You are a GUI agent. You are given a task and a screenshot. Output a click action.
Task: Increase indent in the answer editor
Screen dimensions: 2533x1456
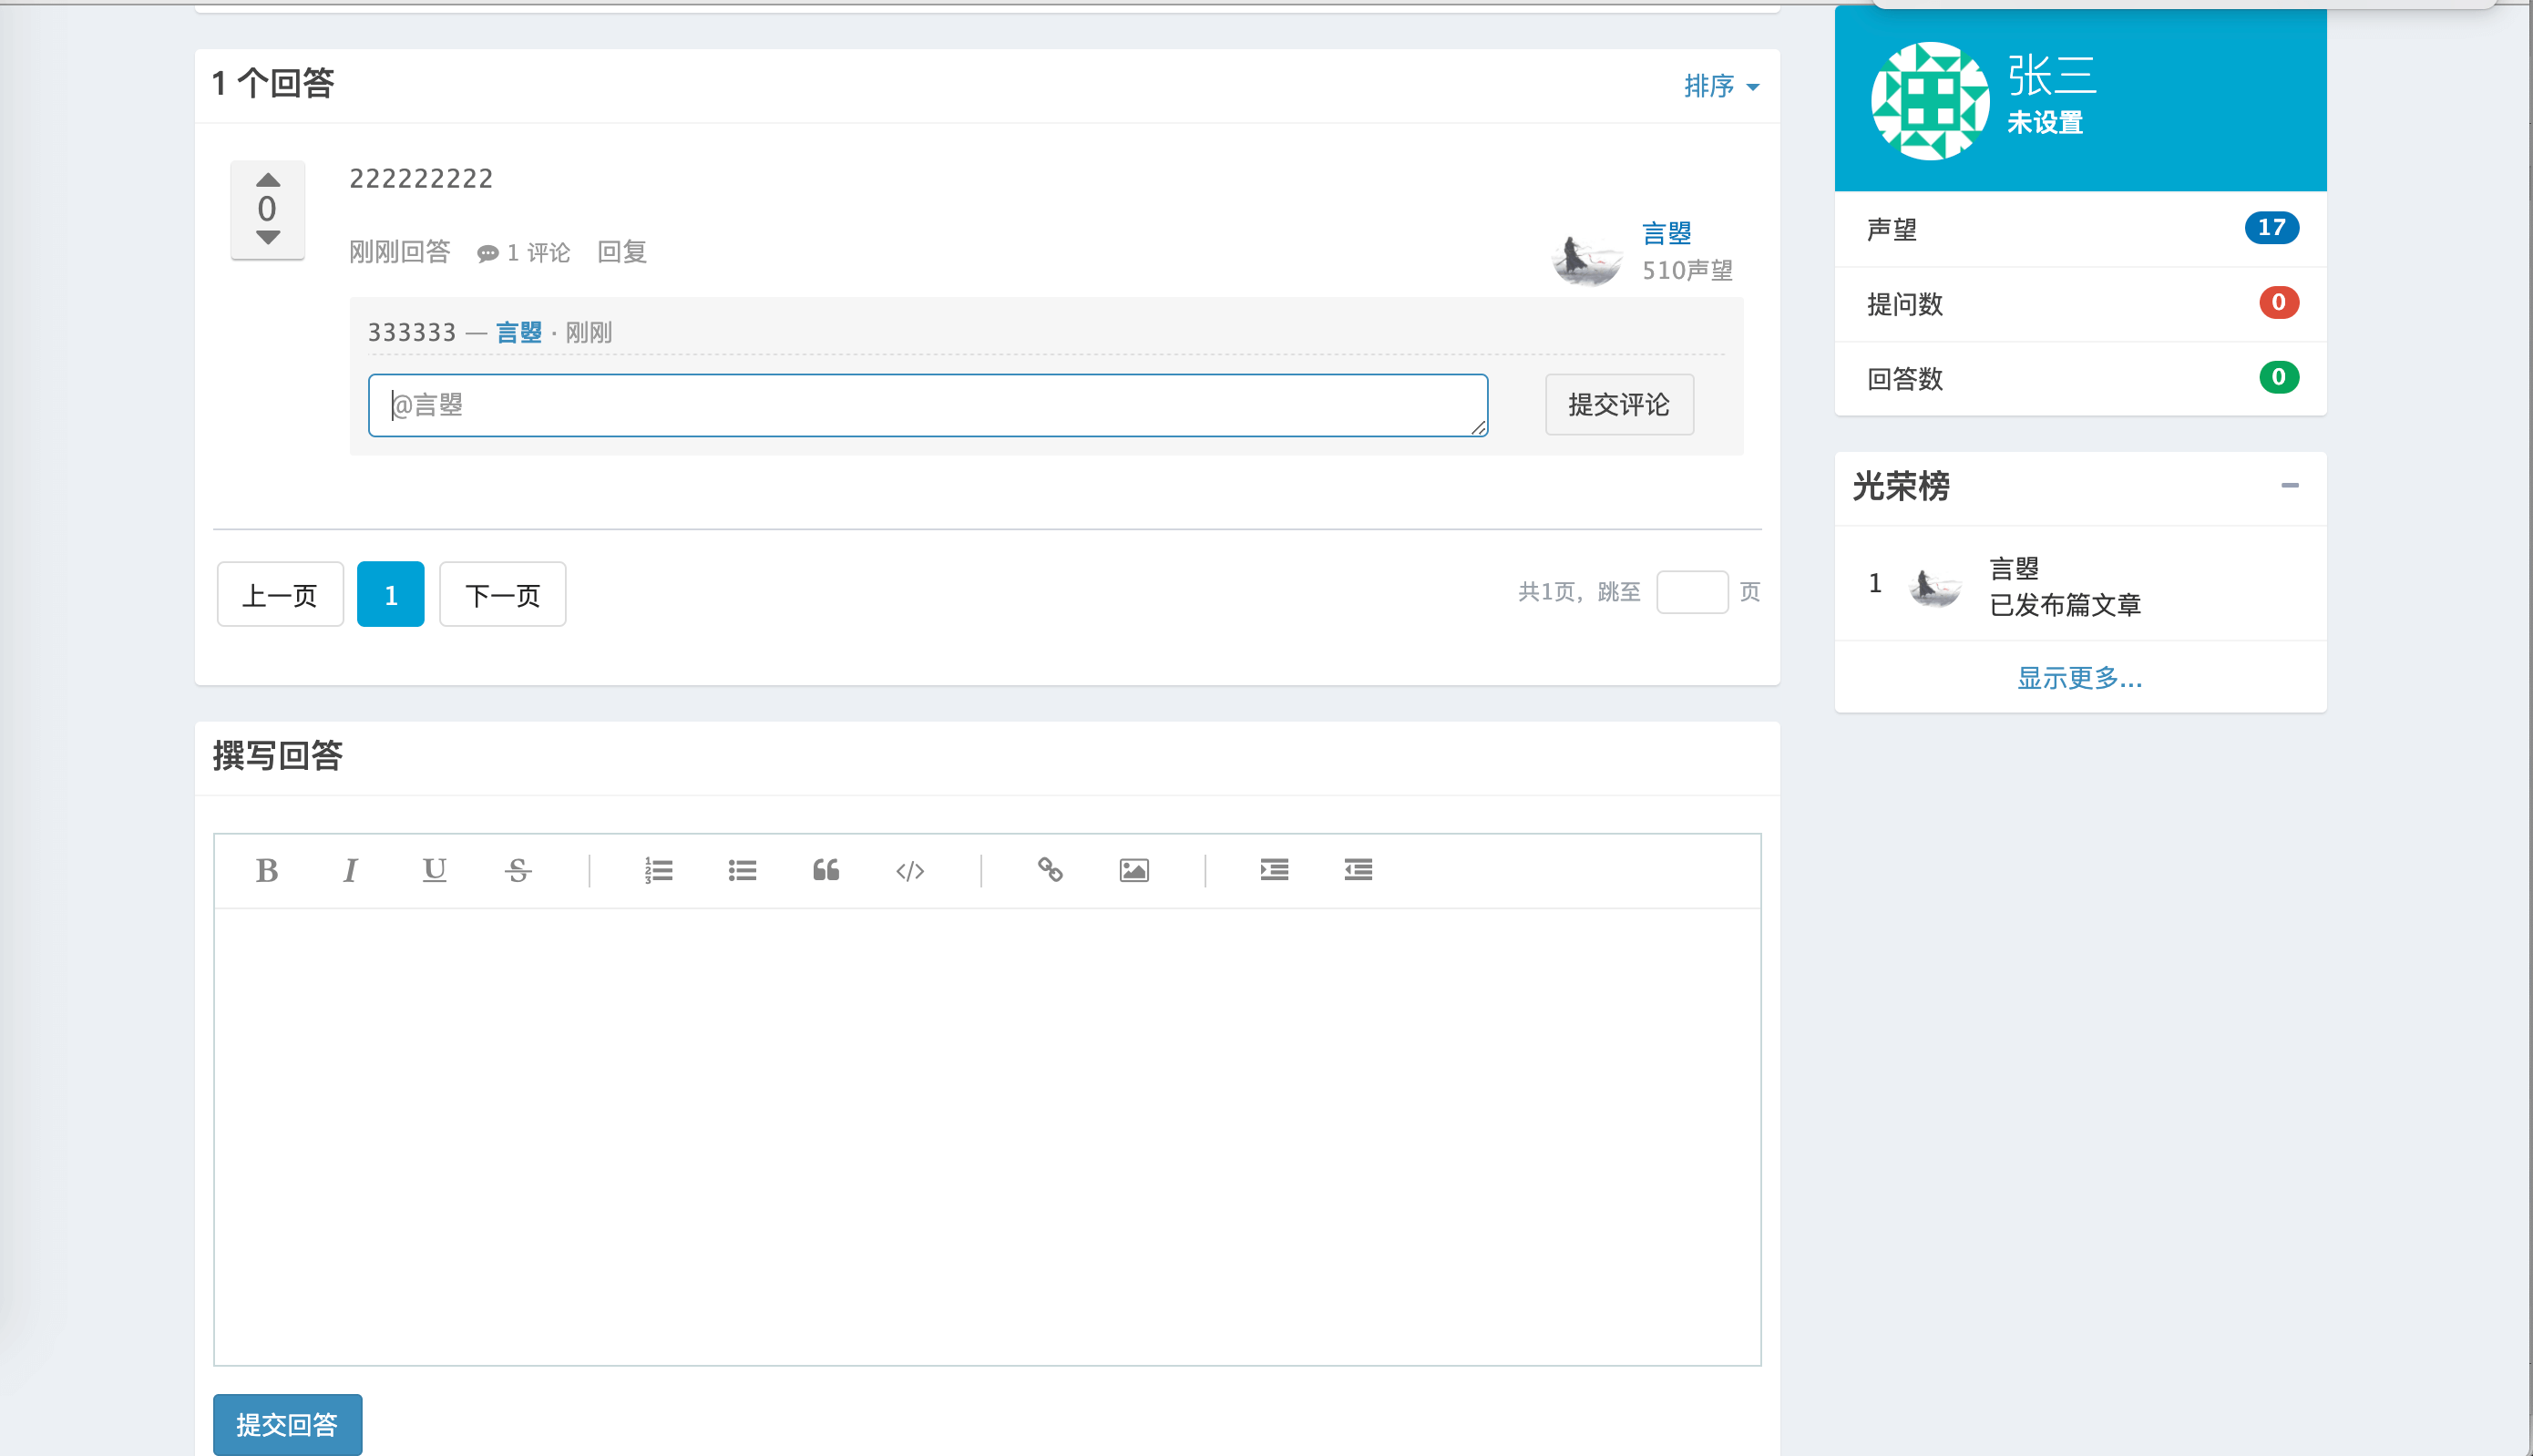pos(1274,871)
